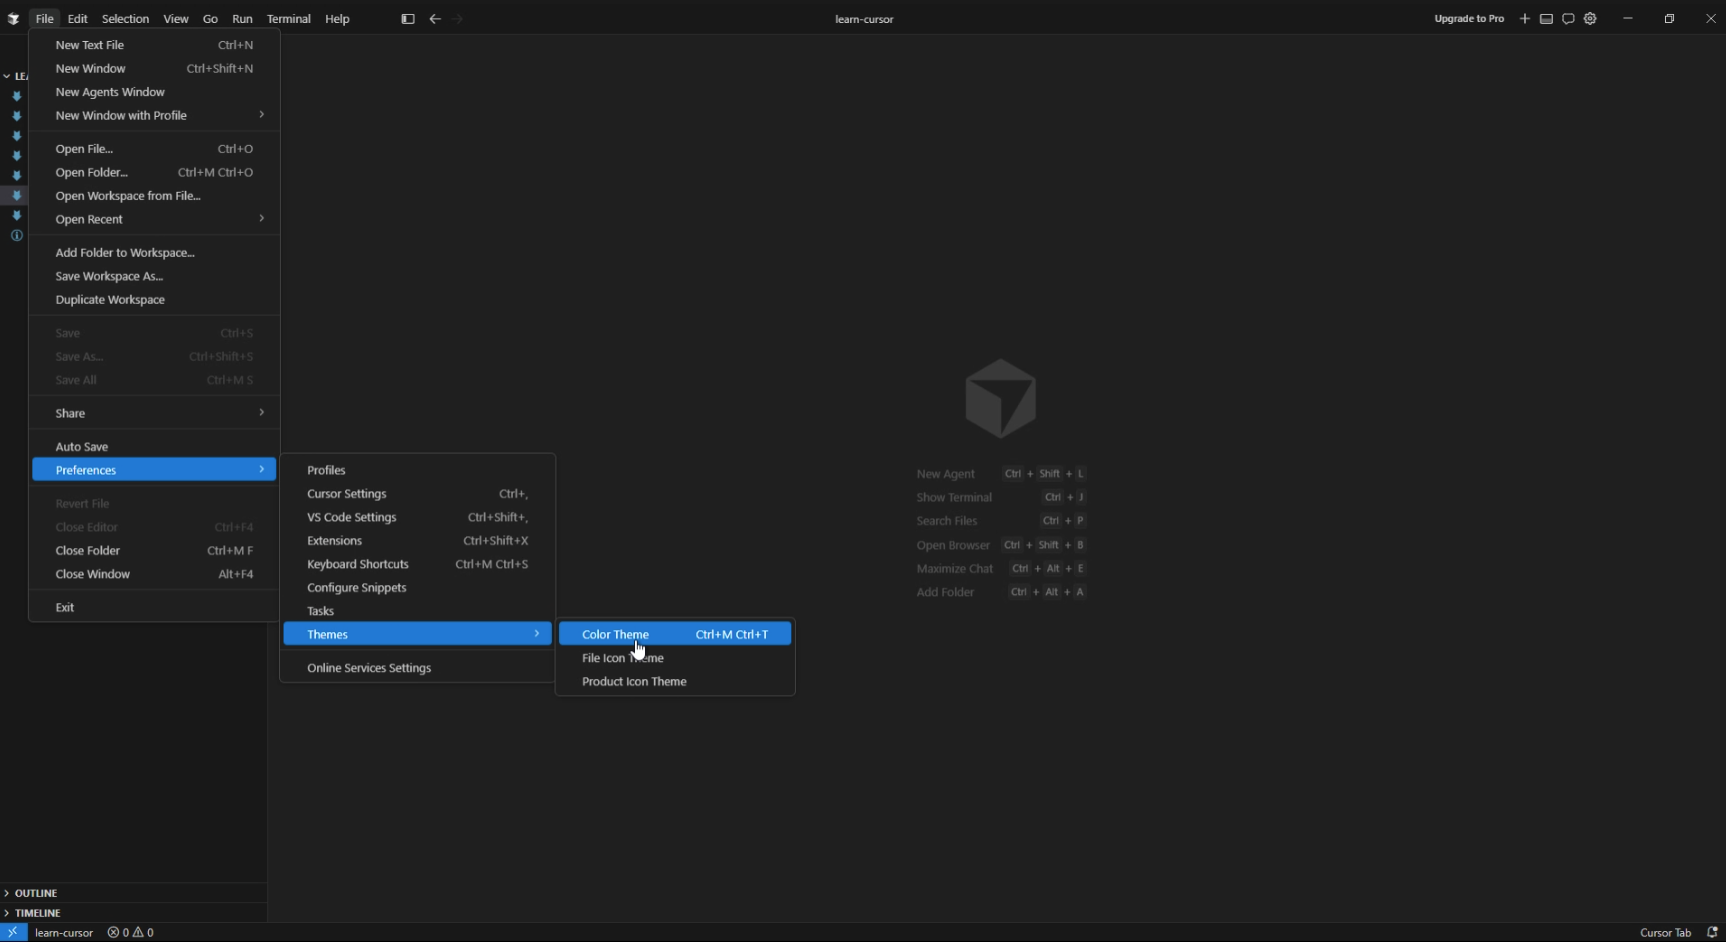Open the Terminal menu
Image resolution: width=1726 pixels, height=942 pixels.
pos(289,19)
